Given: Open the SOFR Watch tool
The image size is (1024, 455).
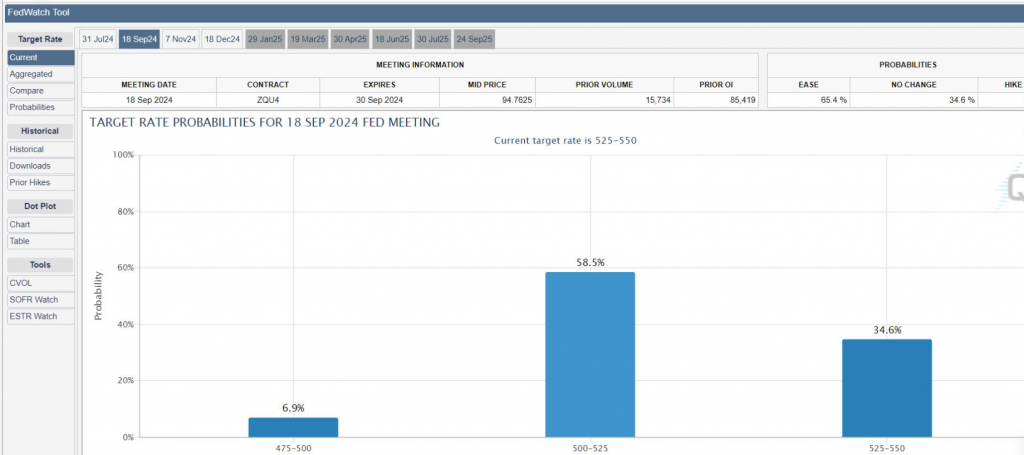Looking at the screenshot, I should tap(40, 299).
